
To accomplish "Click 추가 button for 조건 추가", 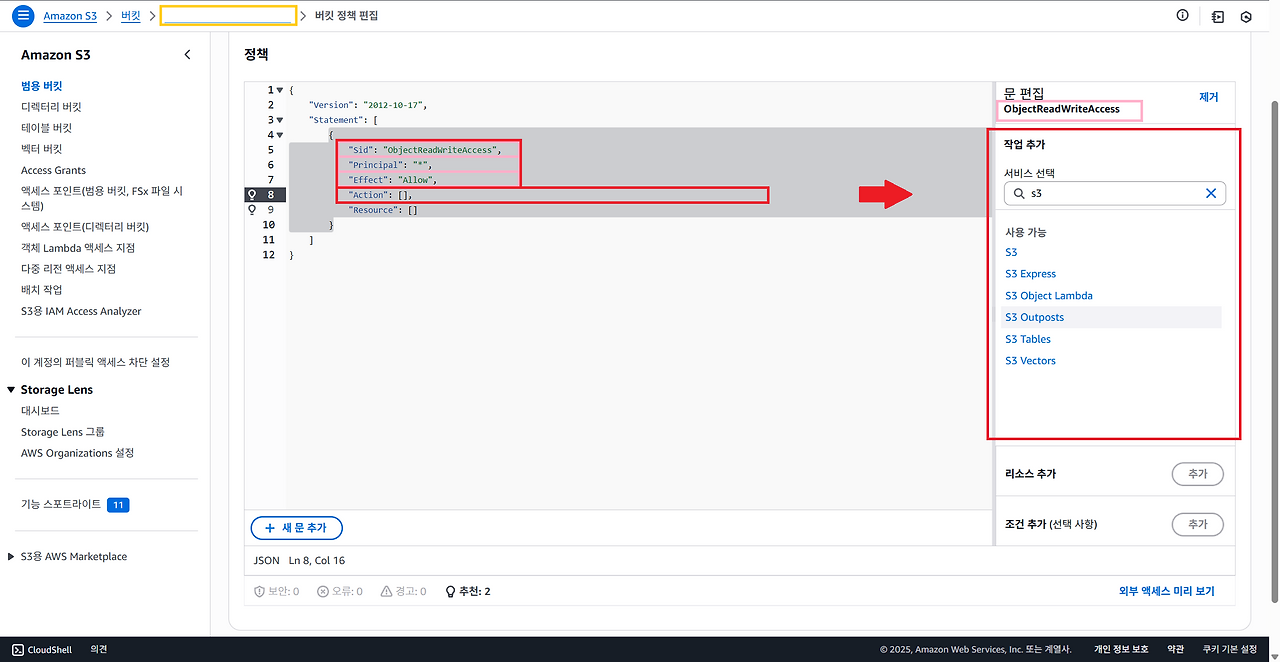I will pos(1197,524).
